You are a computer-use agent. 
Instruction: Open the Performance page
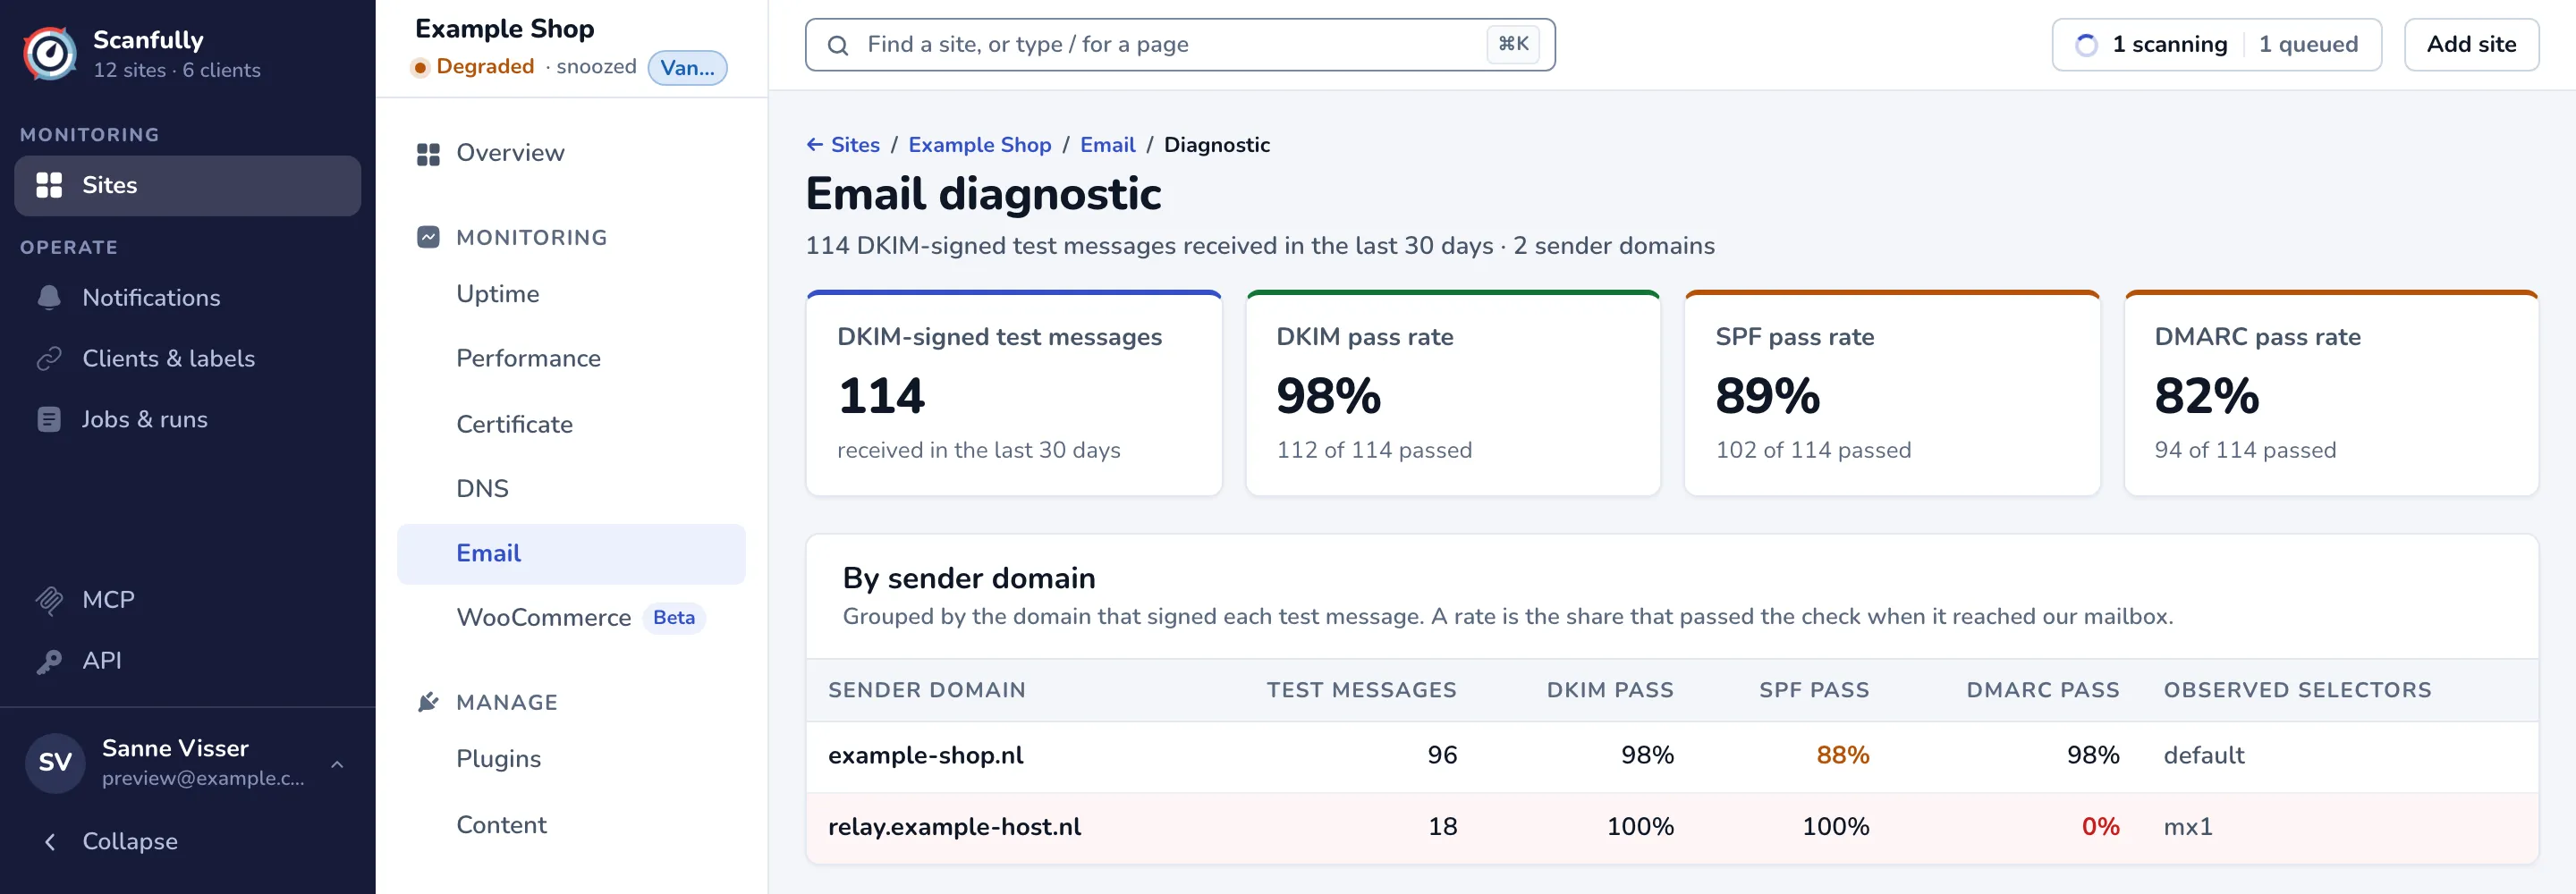tap(572, 359)
